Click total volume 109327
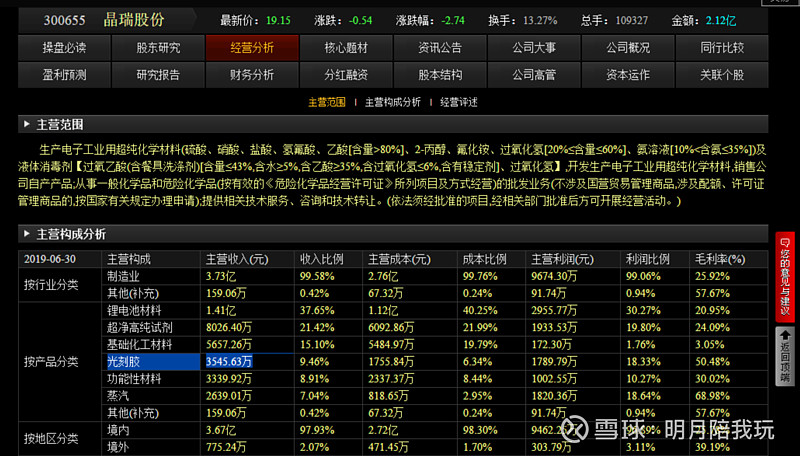The height and width of the screenshot is (456, 800). pyautogui.click(x=632, y=21)
